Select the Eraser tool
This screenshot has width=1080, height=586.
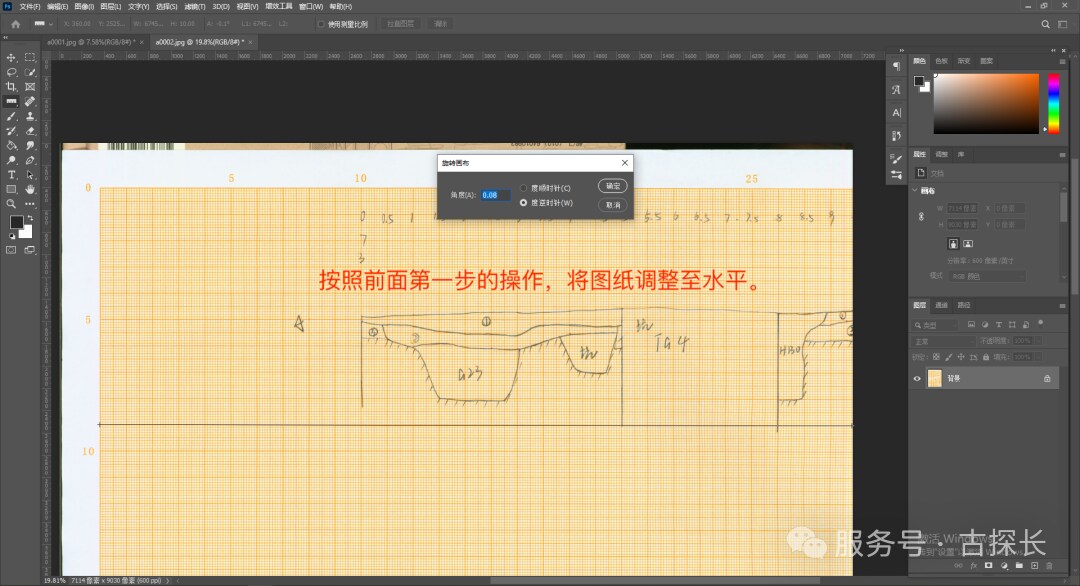[x=30, y=131]
